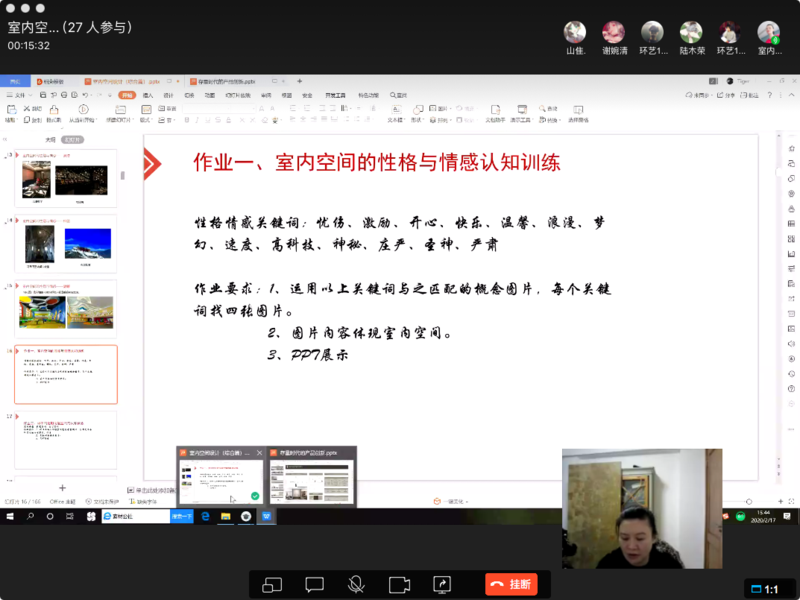Click the Windows Start button

tap(9, 516)
